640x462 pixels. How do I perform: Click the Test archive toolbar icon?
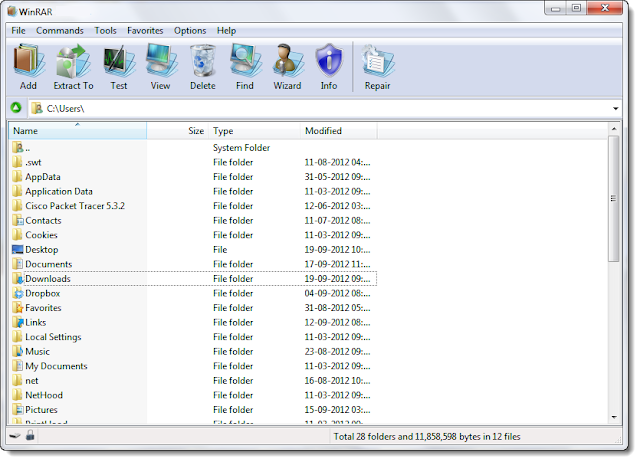point(119,62)
